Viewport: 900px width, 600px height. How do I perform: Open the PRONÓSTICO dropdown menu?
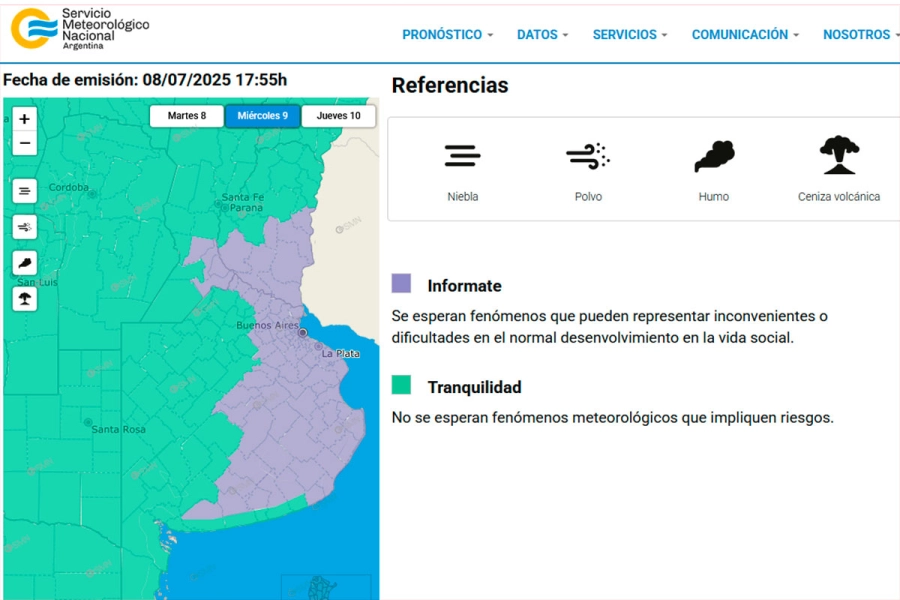(x=447, y=35)
